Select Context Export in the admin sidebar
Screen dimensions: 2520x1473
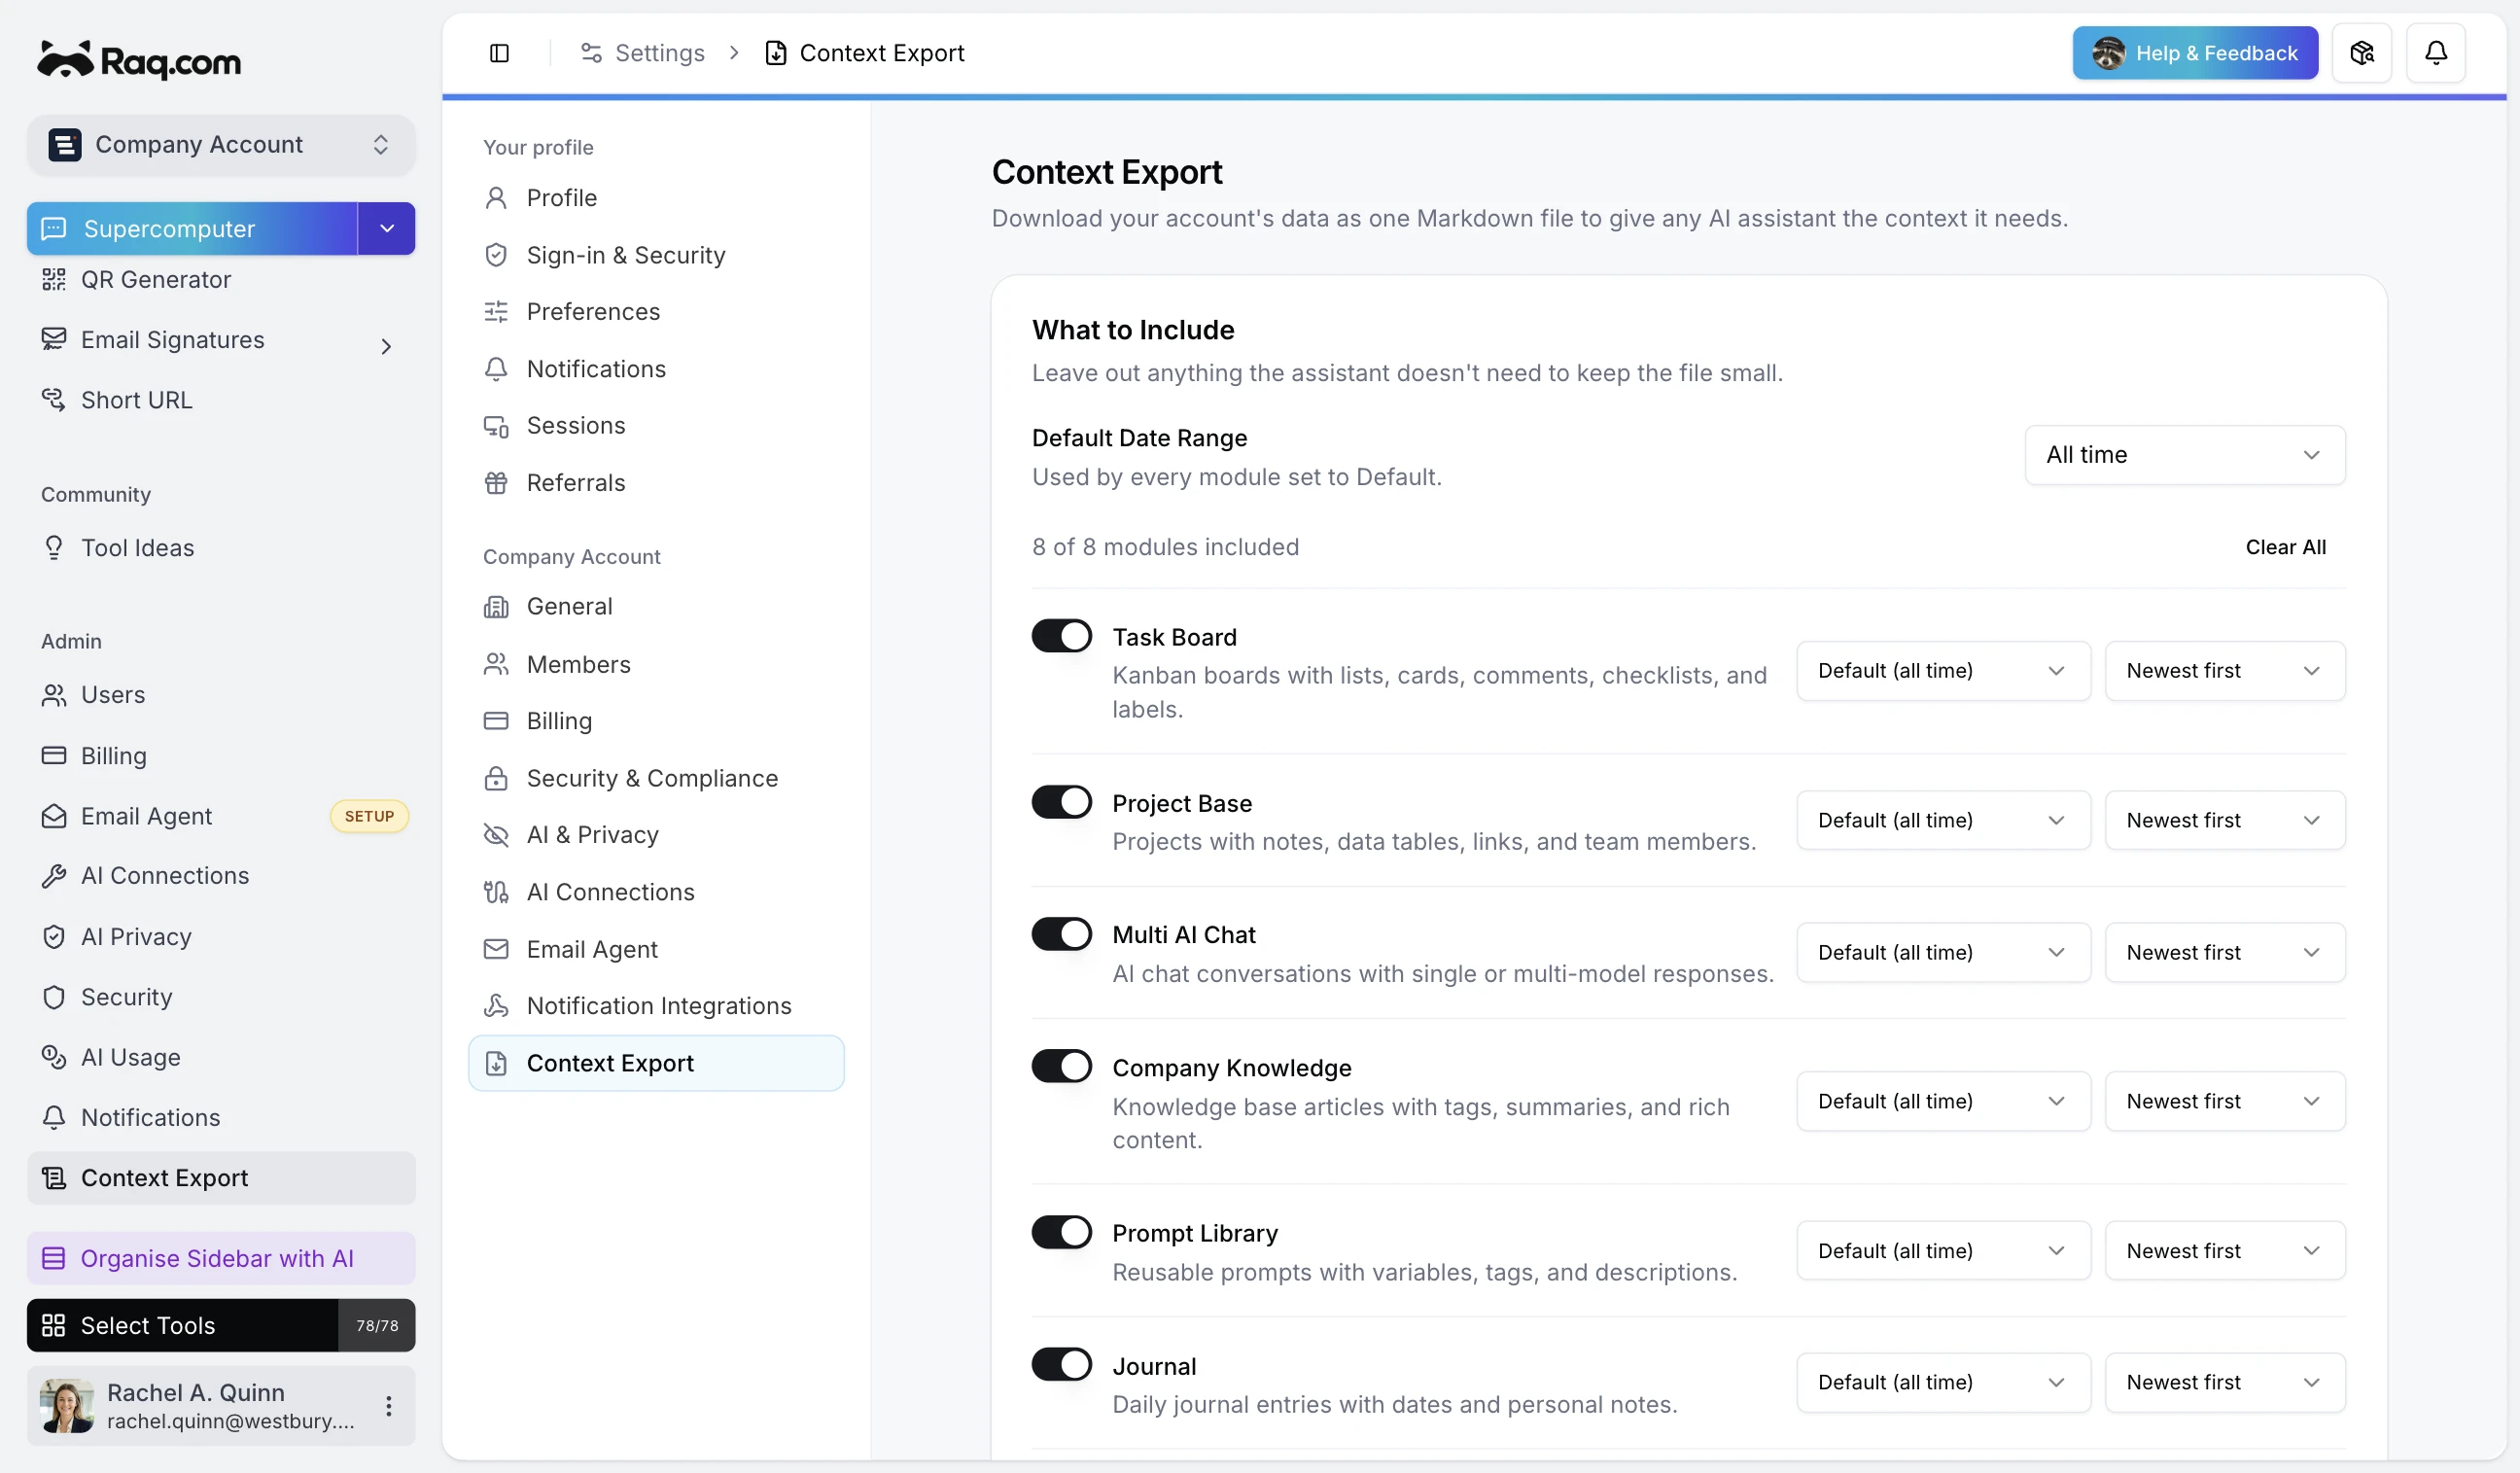coord(220,1178)
